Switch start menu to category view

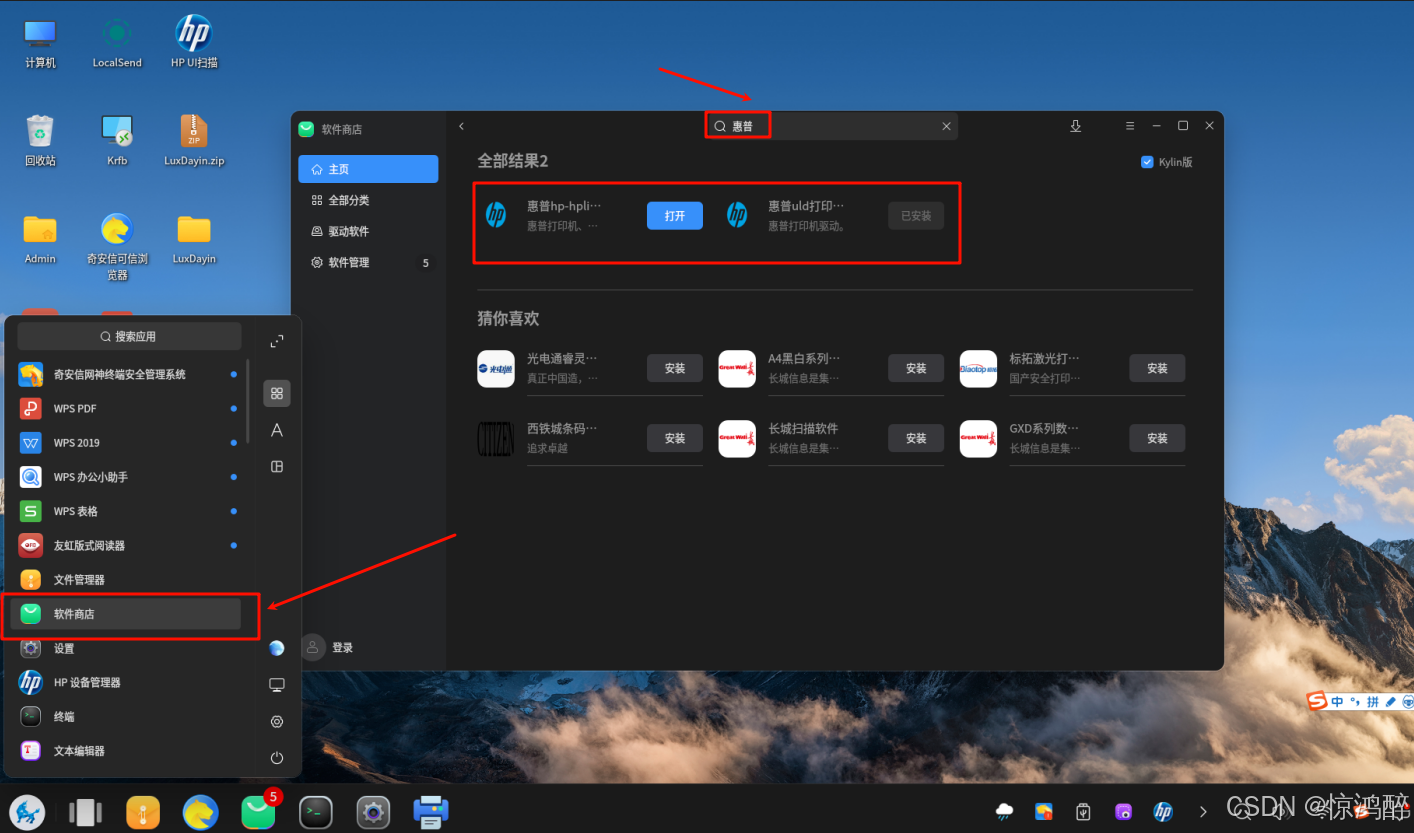coord(277,466)
